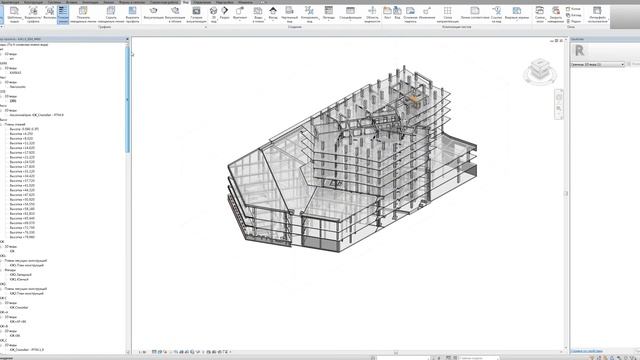Open Render Gallery (Галерея визуализации)
Image resolution: width=640 pixels, height=360 pixels.
[196, 14]
